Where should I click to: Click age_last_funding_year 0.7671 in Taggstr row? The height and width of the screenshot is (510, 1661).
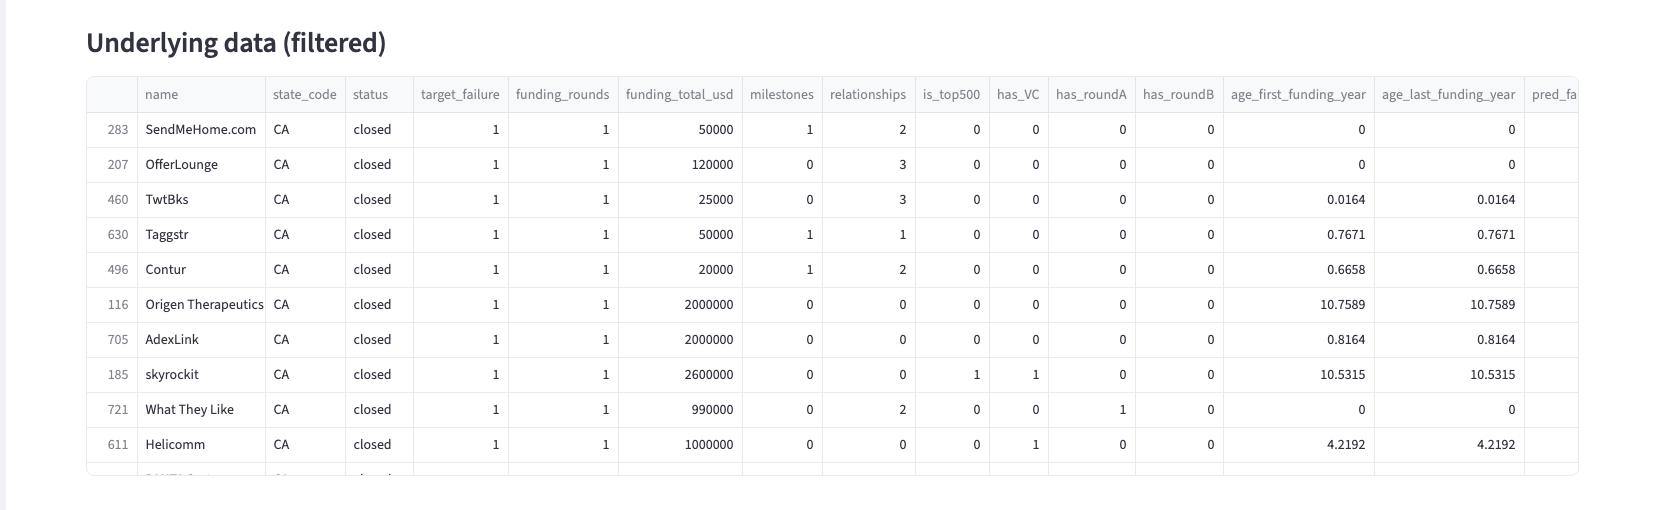click(x=1448, y=235)
